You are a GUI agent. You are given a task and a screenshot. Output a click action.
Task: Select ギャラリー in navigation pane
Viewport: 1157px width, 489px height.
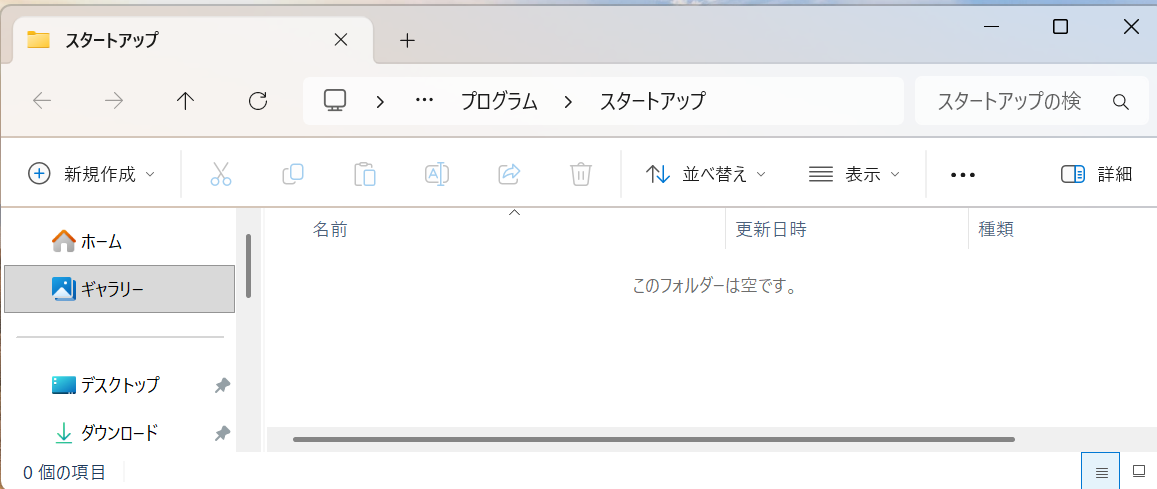click(120, 288)
